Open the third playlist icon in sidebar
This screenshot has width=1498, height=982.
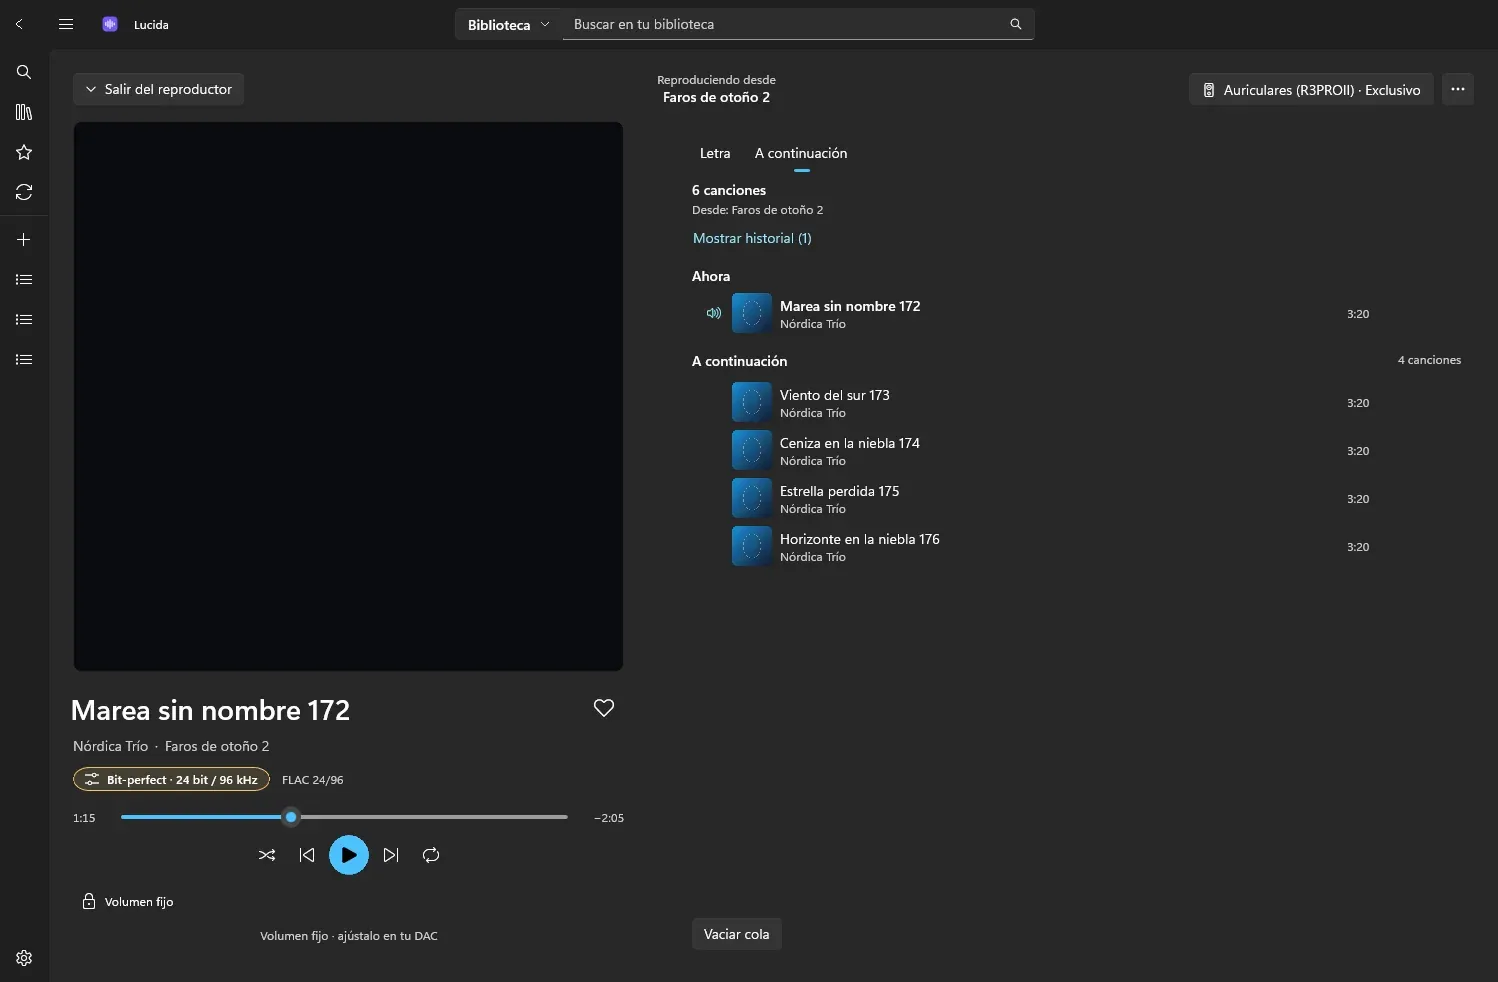tap(24, 360)
